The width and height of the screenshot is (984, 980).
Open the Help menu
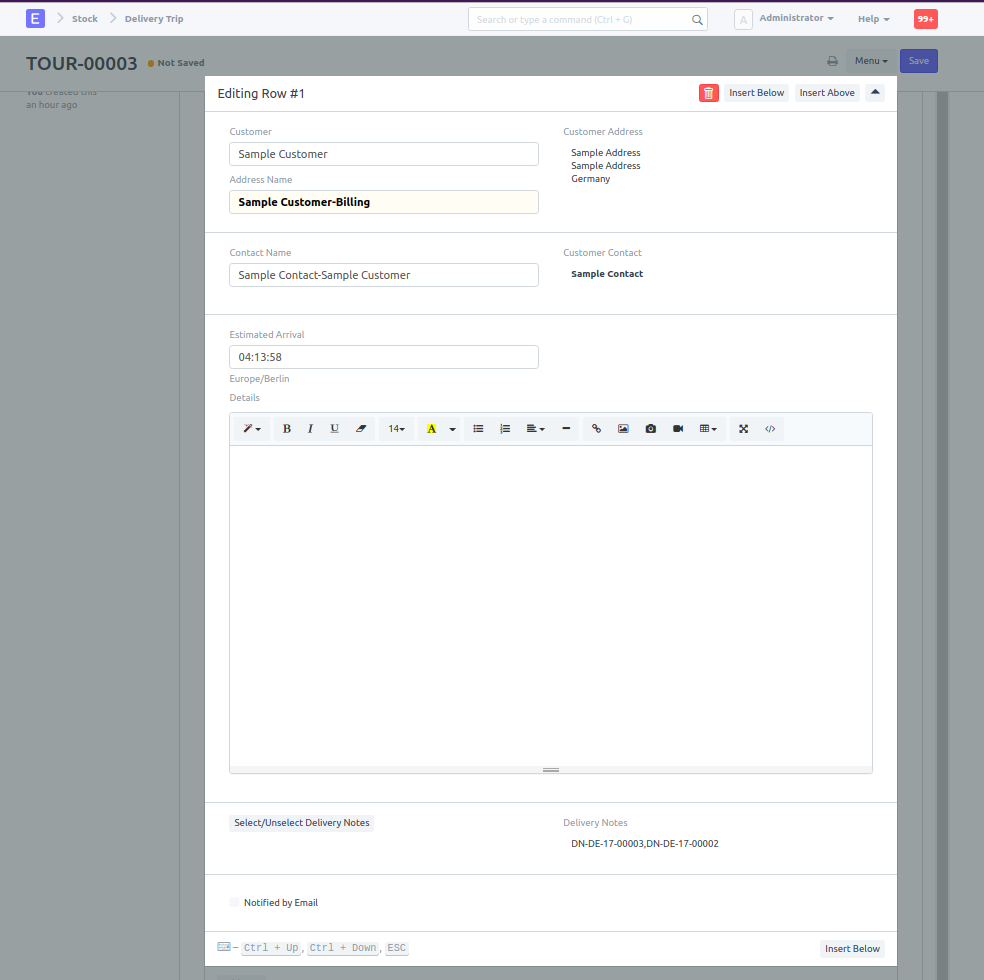point(873,19)
